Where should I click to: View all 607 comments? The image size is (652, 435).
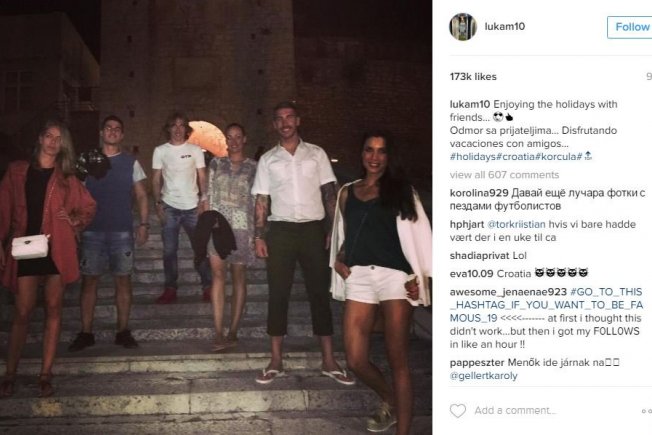(504, 175)
